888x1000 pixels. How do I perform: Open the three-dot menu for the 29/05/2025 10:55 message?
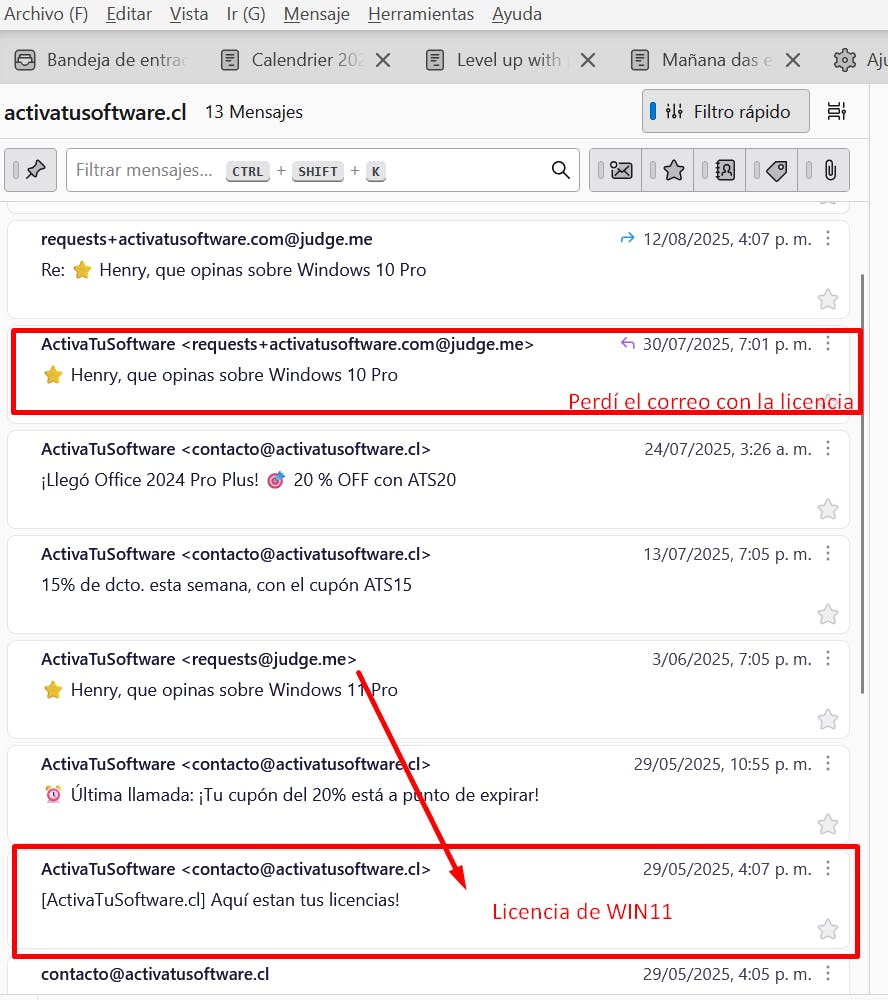(828, 763)
